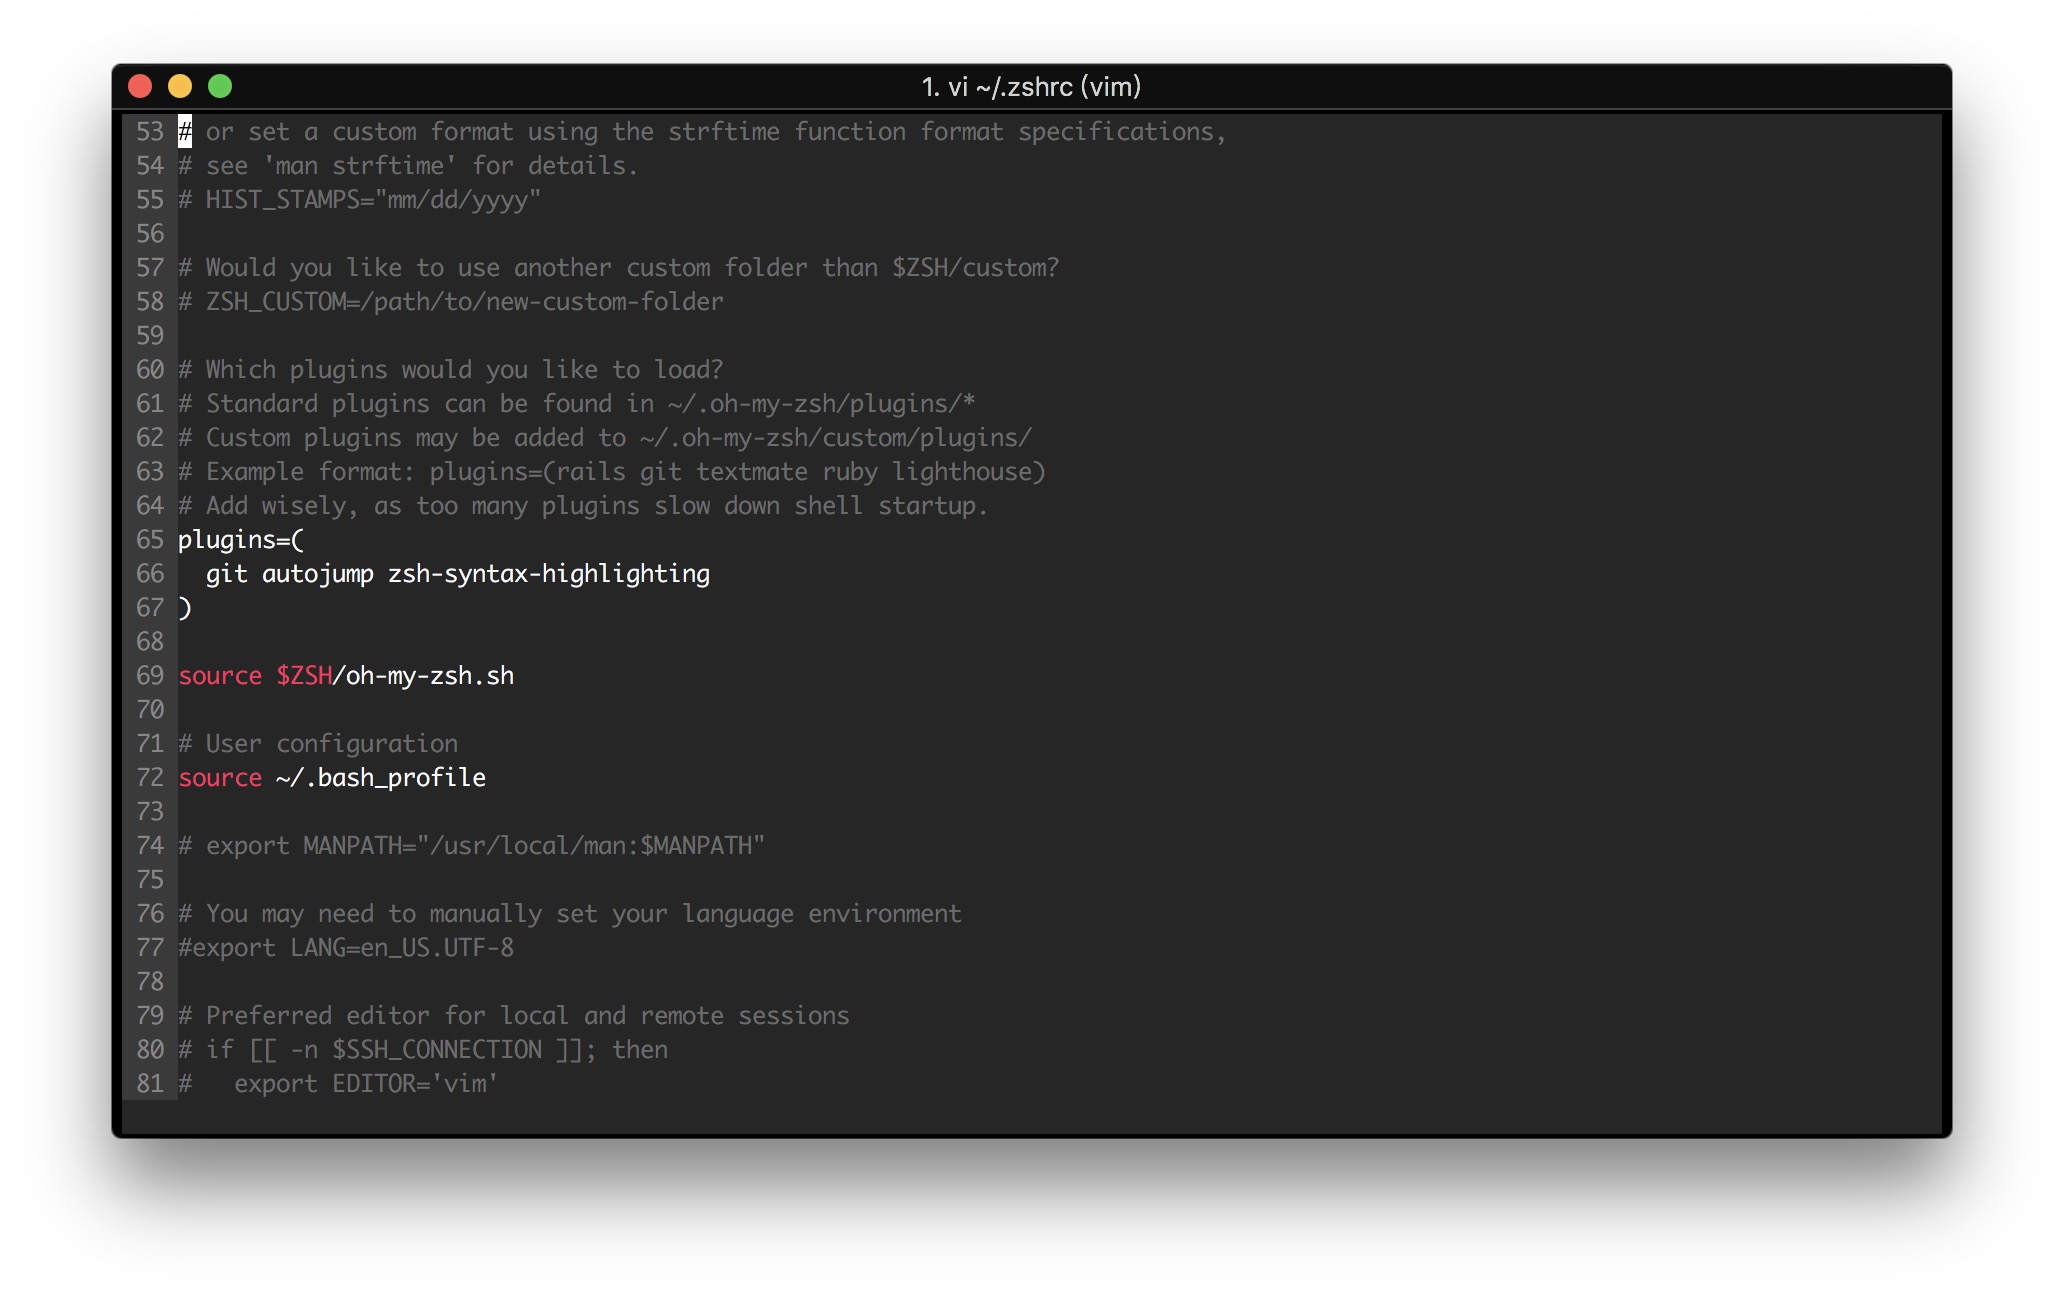2064x1298 pixels.
Task: Click the '$ZSH' variable on line 69
Action: [304, 676]
